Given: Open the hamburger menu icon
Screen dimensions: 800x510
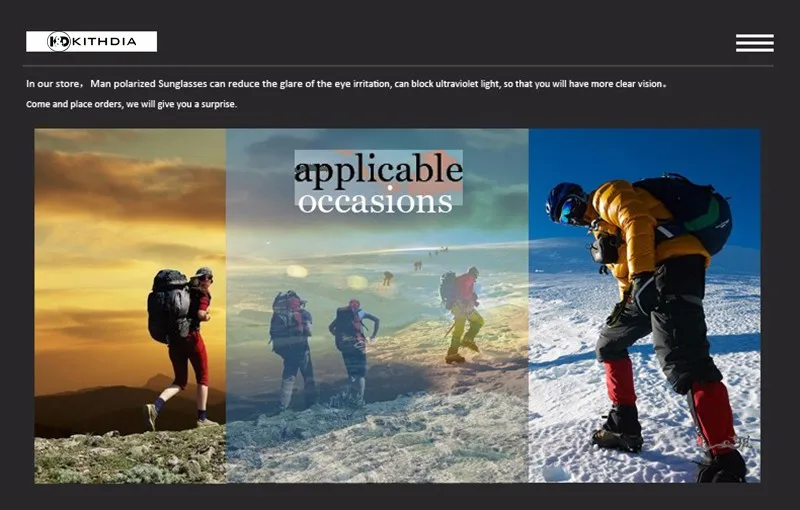Looking at the screenshot, I should coord(755,43).
